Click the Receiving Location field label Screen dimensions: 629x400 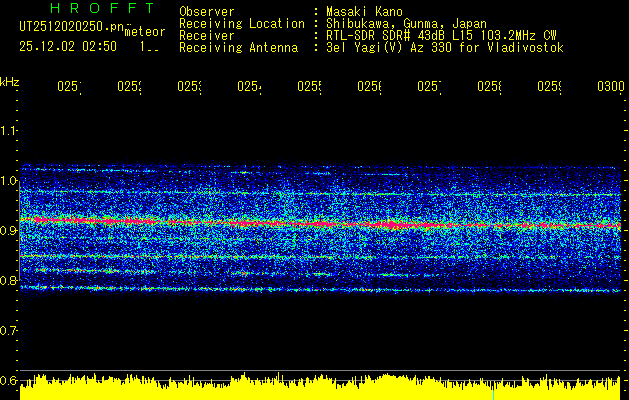pos(242,24)
